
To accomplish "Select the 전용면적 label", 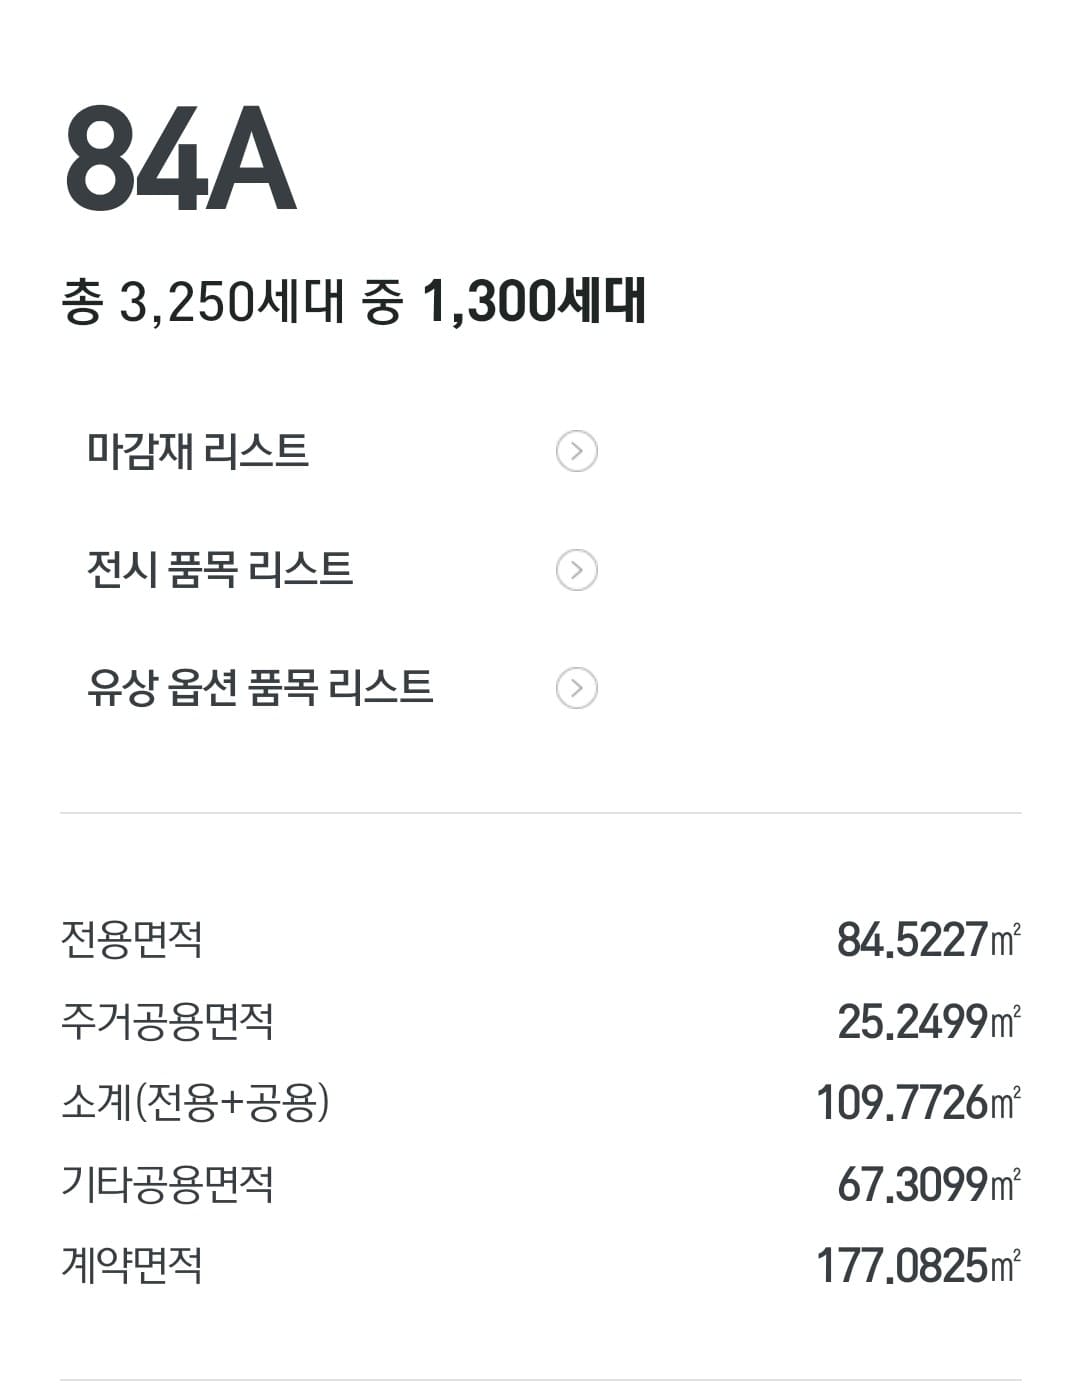I will (132, 939).
